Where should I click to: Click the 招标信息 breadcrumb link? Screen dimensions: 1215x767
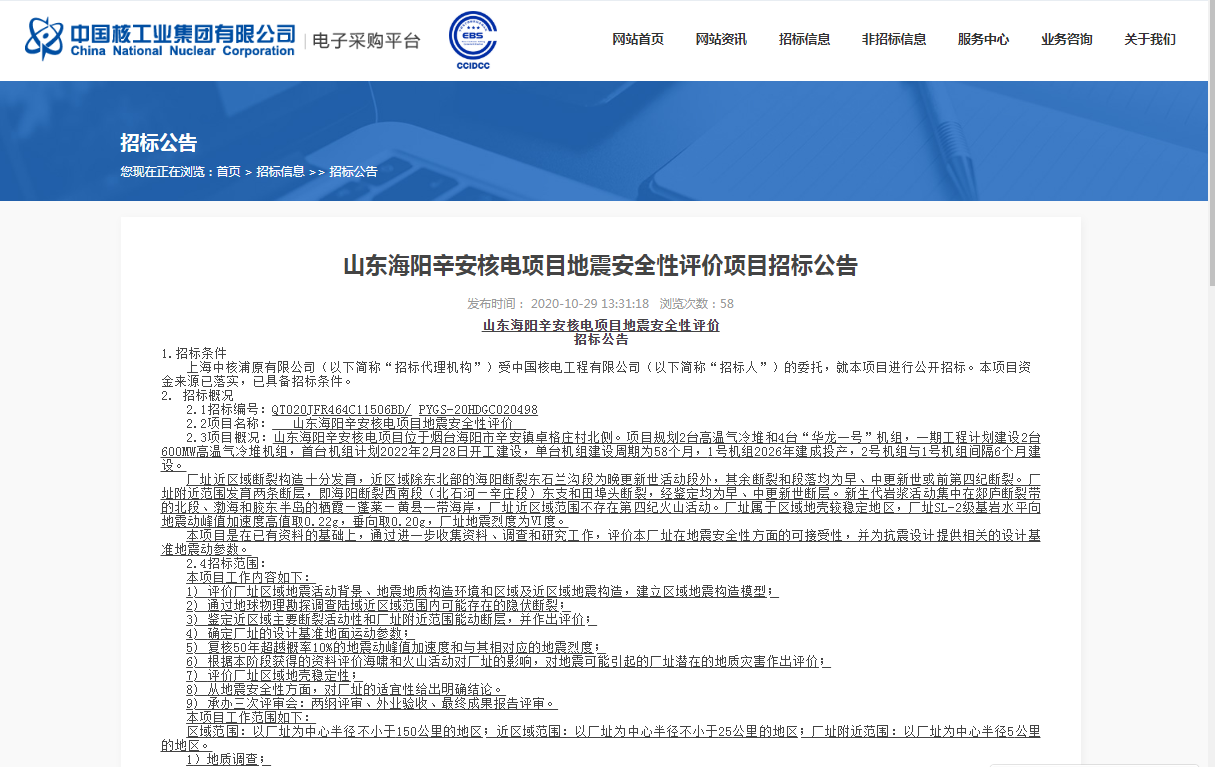pos(280,172)
